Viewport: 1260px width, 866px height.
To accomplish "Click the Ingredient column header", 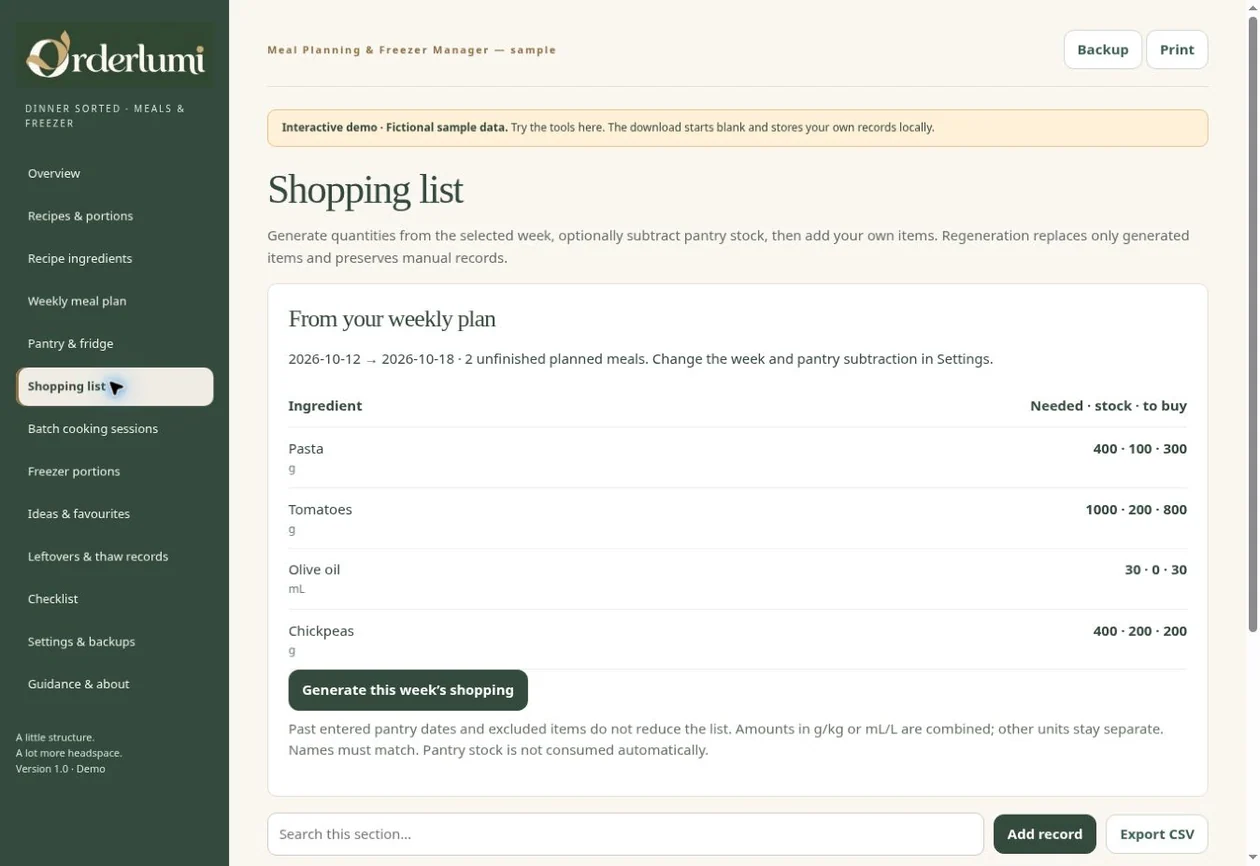I will coord(325,406).
